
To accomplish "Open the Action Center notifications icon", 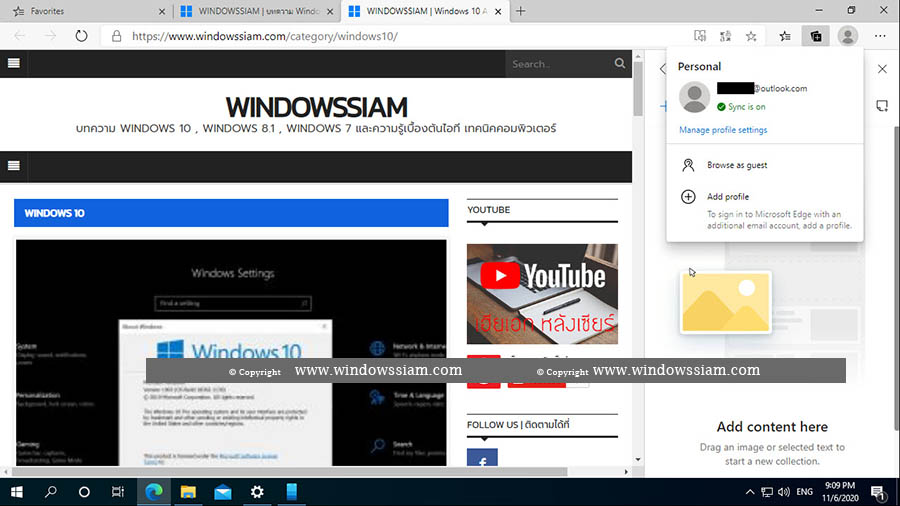I will (878, 492).
